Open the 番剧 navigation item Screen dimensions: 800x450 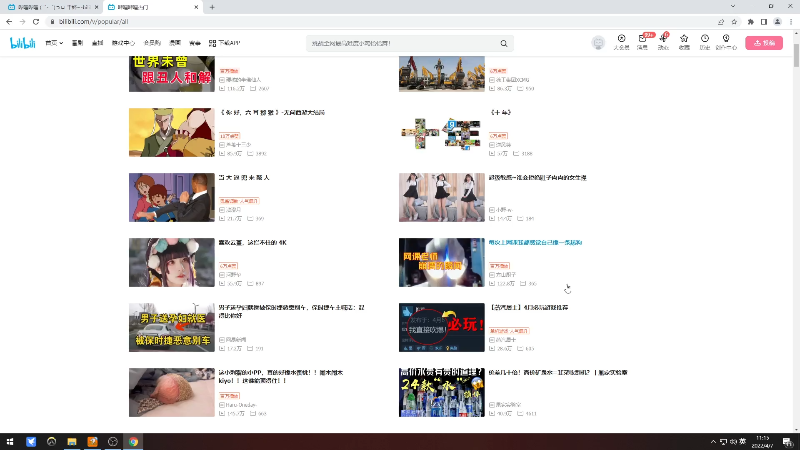(x=77, y=43)
